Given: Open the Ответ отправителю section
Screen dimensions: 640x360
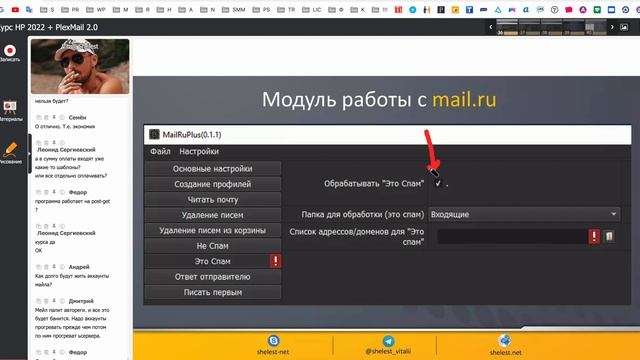Looking at the screenshot, I should coord(213,277).
